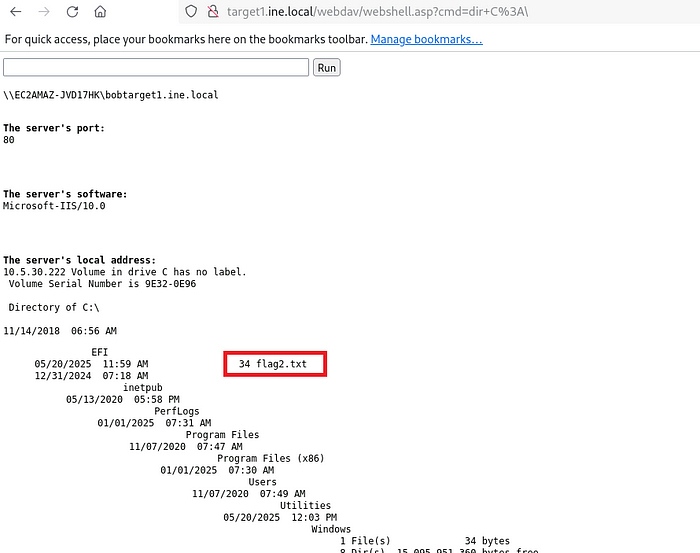
Task: Click the "The server's port:" heading
Action: pyautogui.click(x=54, y=128)
